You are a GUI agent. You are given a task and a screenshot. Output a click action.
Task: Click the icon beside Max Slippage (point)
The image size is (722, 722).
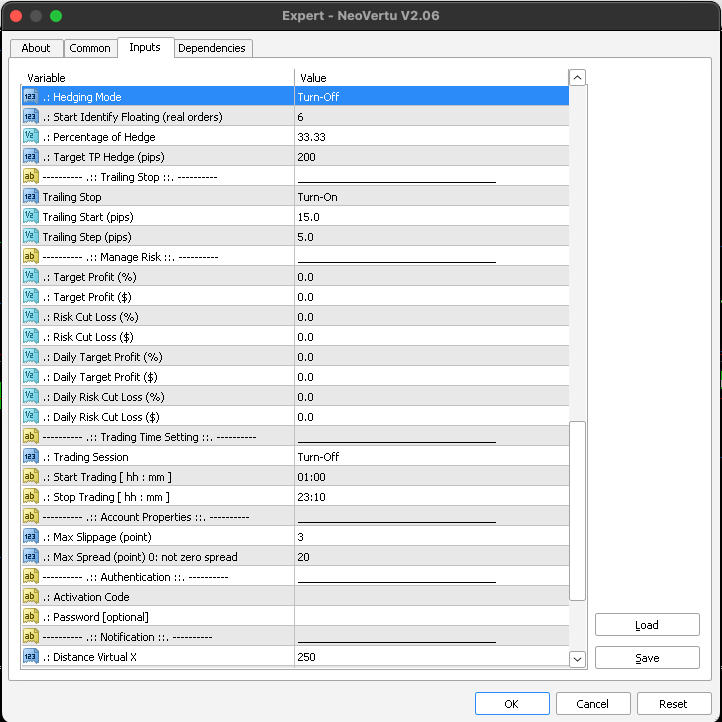pyautogui.click(x=30, y=537)
